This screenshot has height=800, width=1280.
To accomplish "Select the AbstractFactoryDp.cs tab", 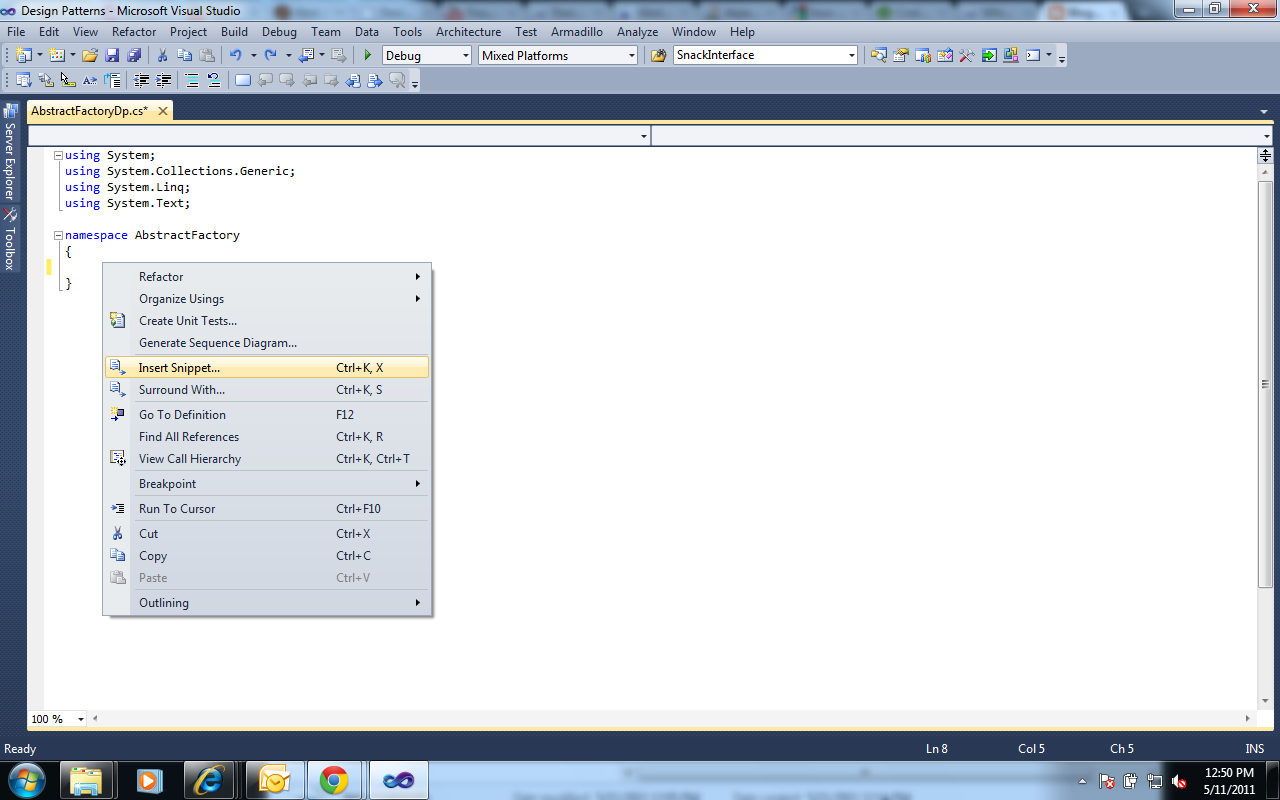I will pyautogui.click(x=89, y=111).
